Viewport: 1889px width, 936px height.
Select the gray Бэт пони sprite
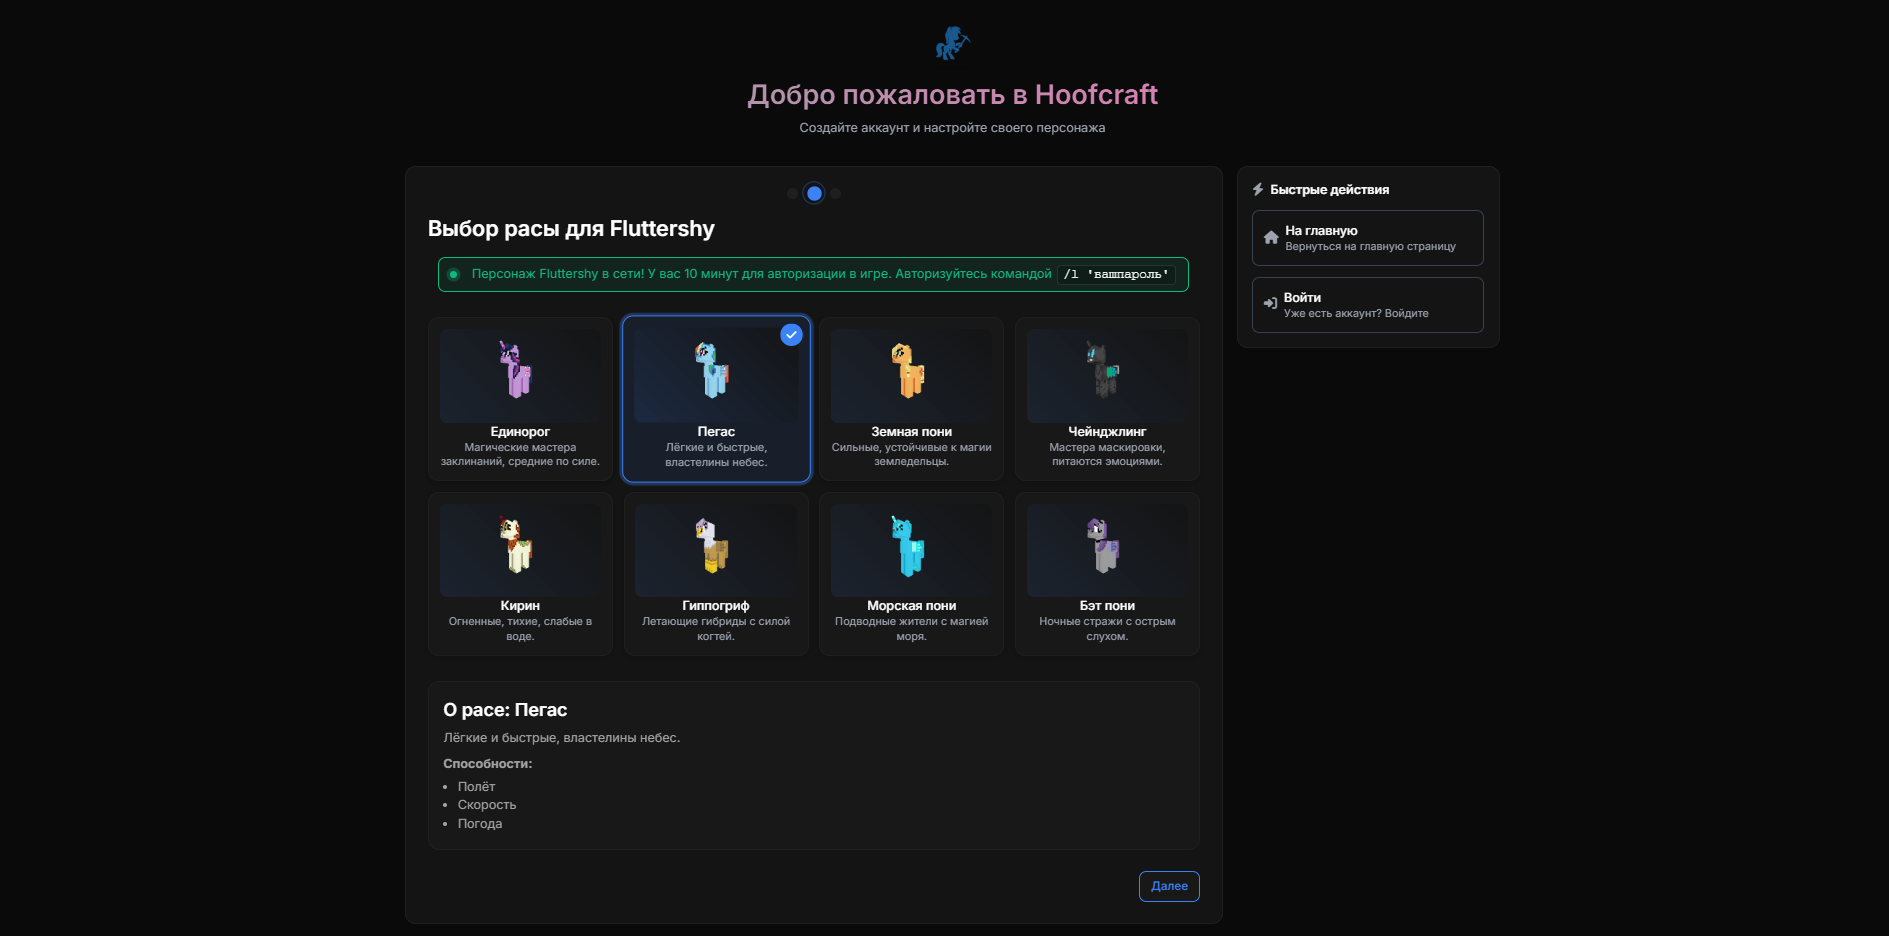(1104, 545)
